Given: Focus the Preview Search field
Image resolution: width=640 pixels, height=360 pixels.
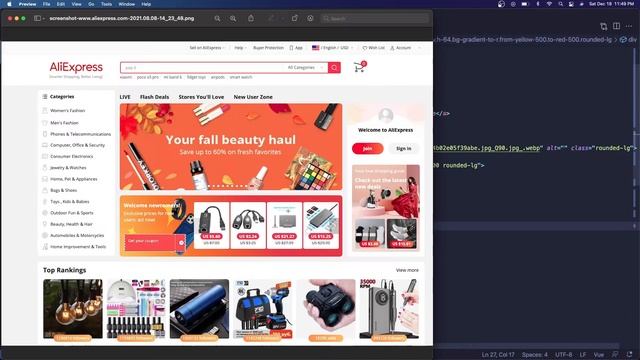Looking at the screenshot, I should [375, 18].
